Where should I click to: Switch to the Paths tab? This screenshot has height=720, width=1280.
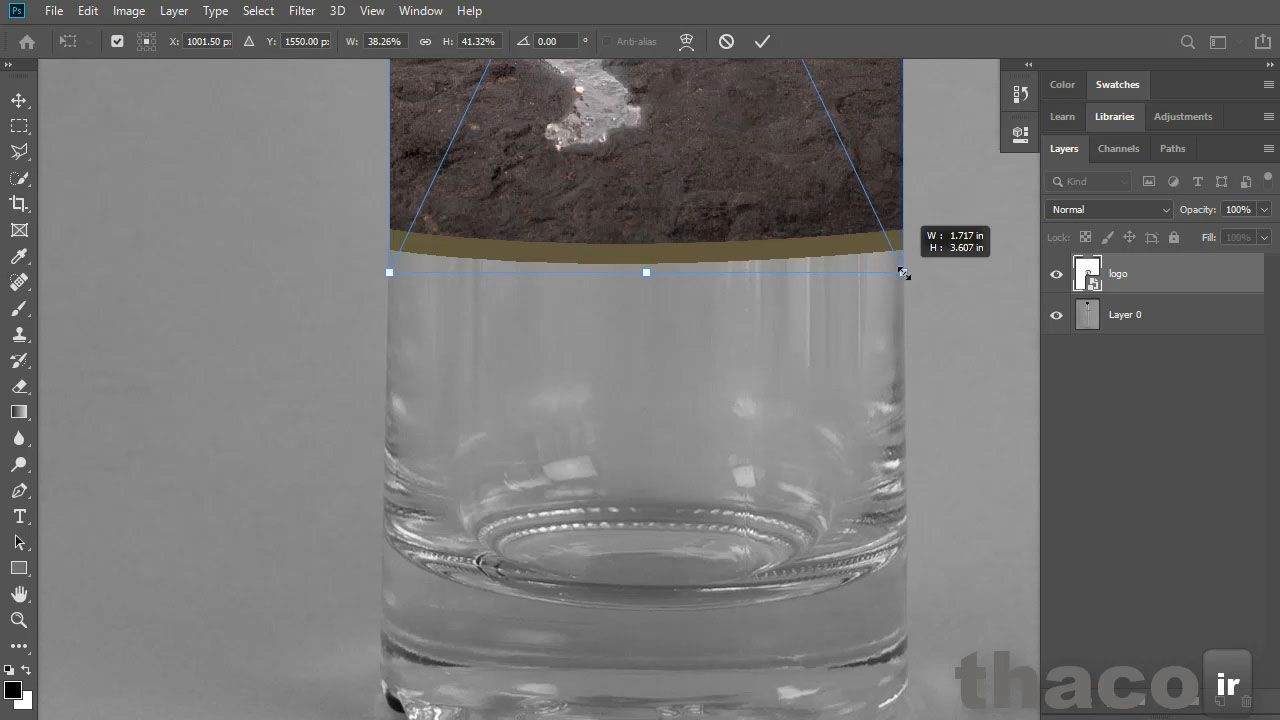pos(1172,149)
